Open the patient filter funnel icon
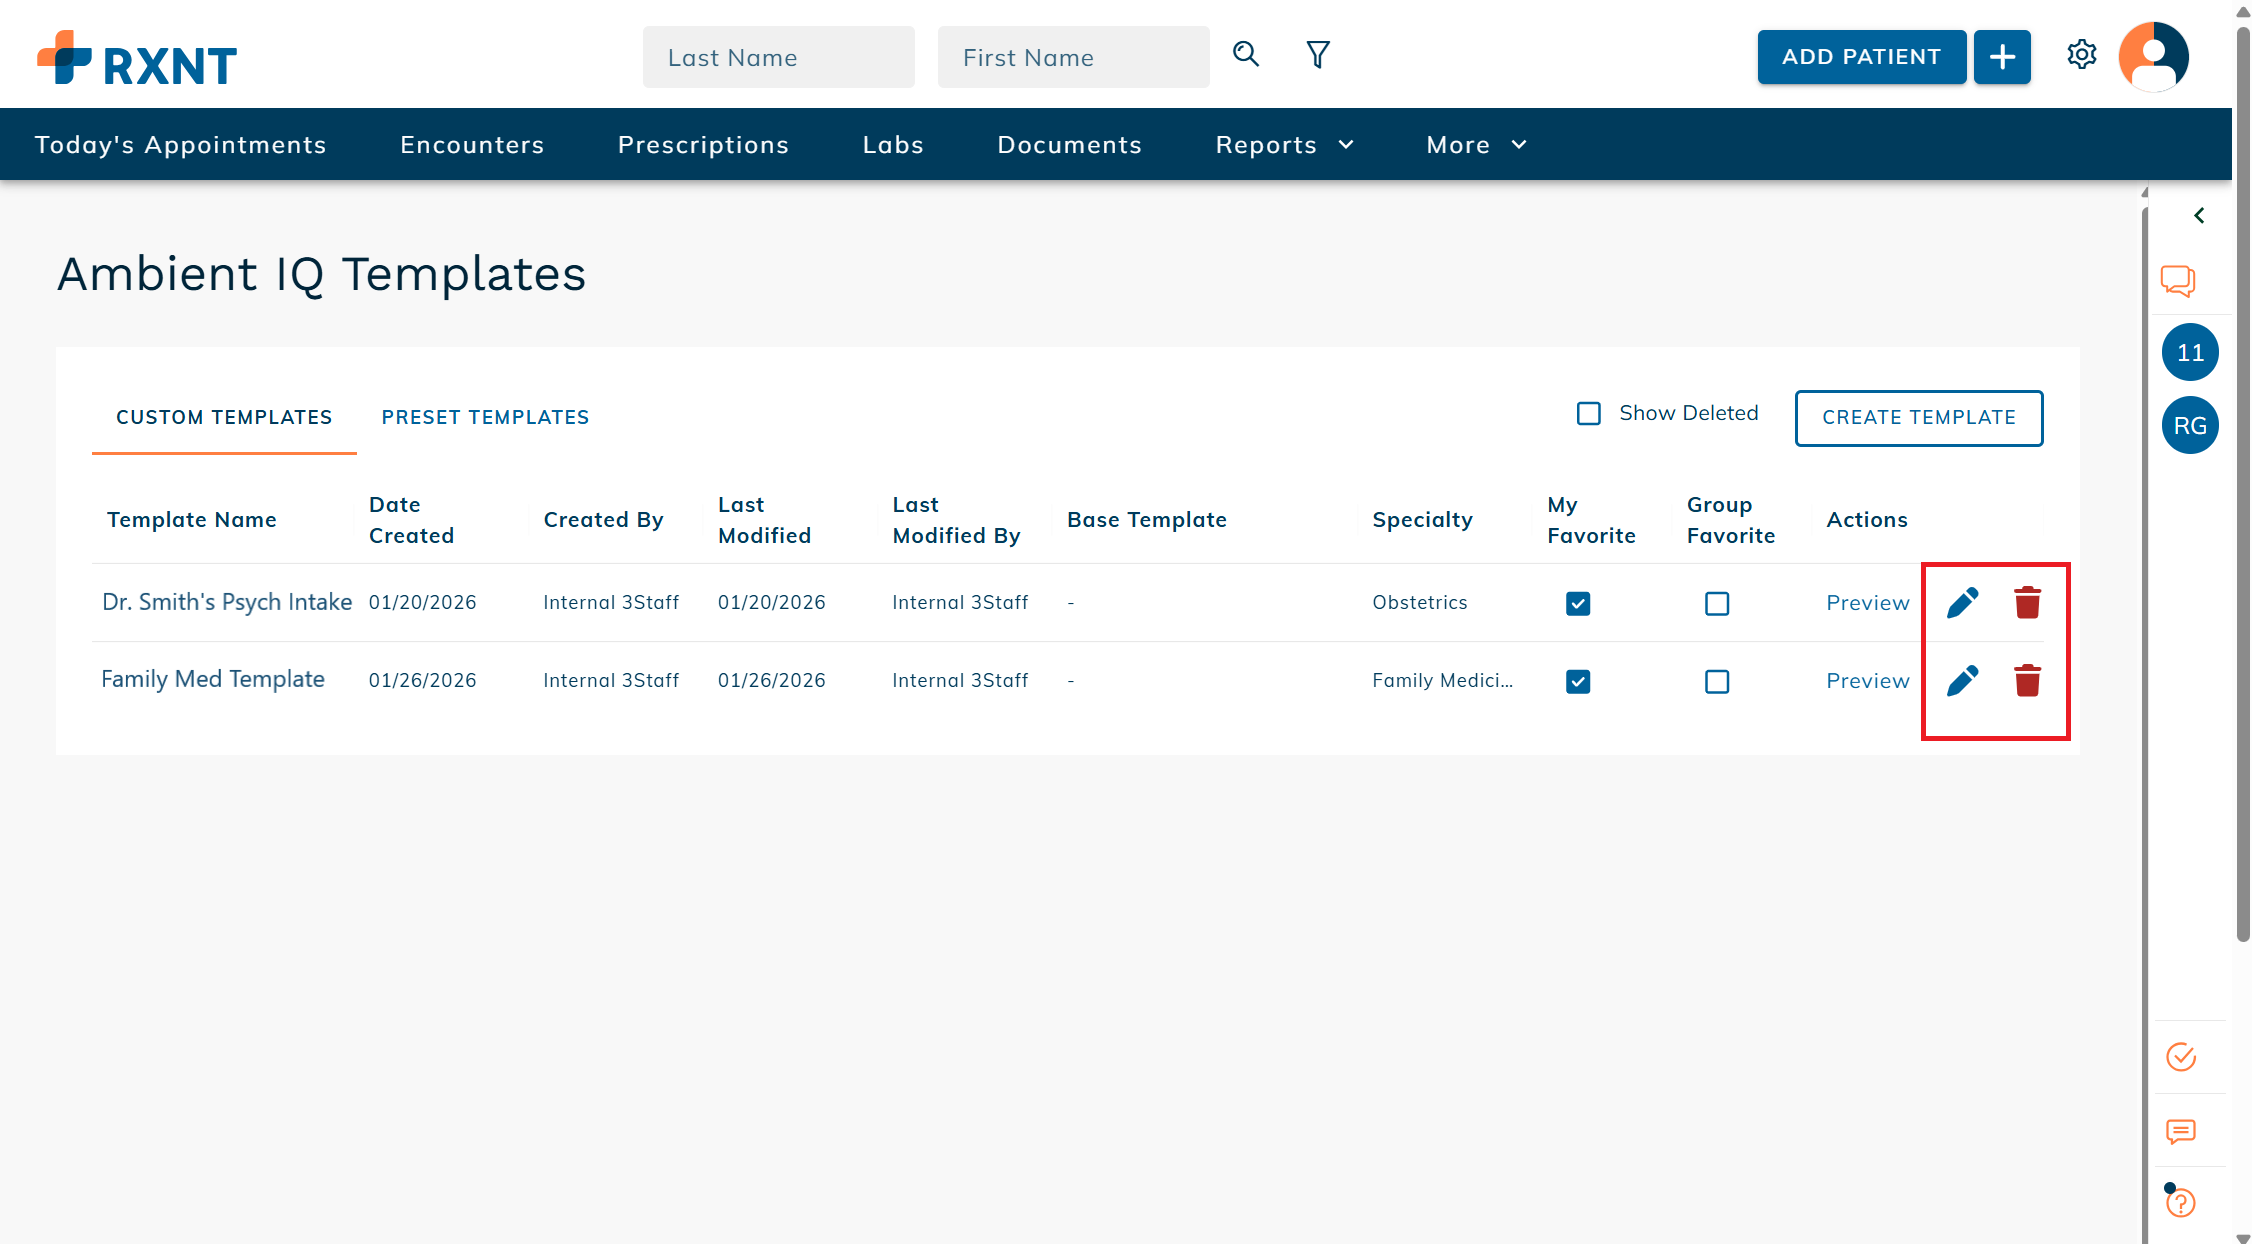The width and height of the screenshot is (2252, 1244). 1318,54
